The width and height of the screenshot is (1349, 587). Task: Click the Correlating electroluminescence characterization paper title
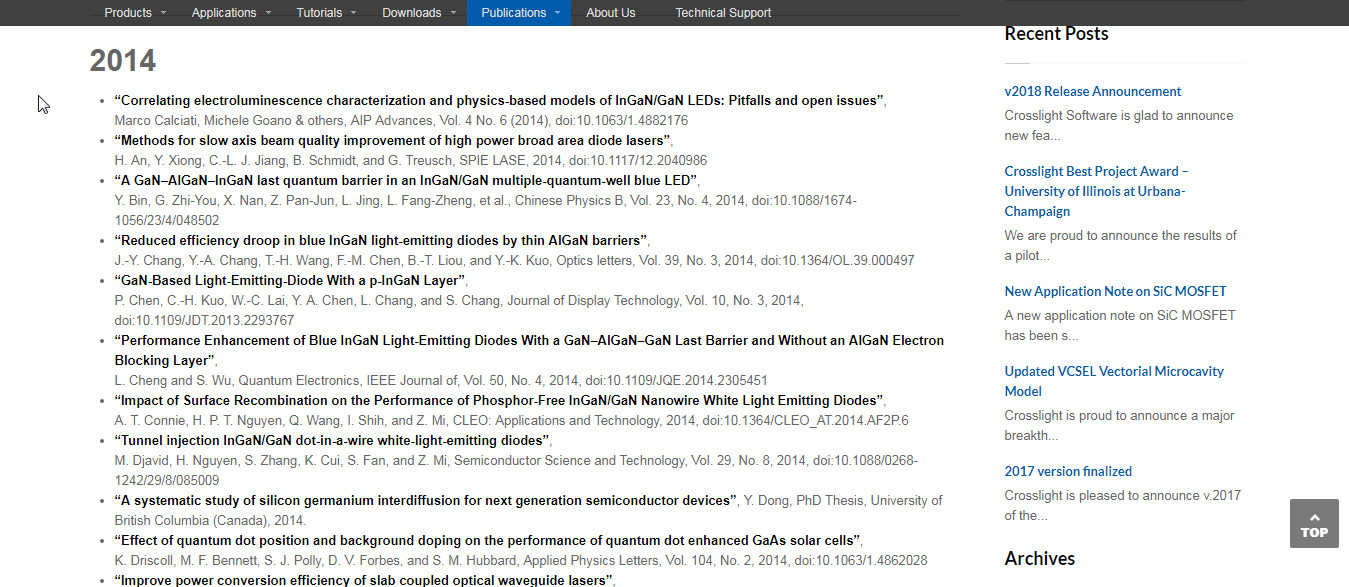coord(499,100)
